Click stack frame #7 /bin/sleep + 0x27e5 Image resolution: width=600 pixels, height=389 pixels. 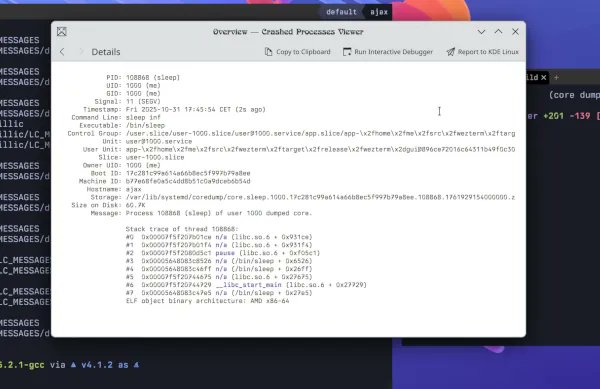219,293
